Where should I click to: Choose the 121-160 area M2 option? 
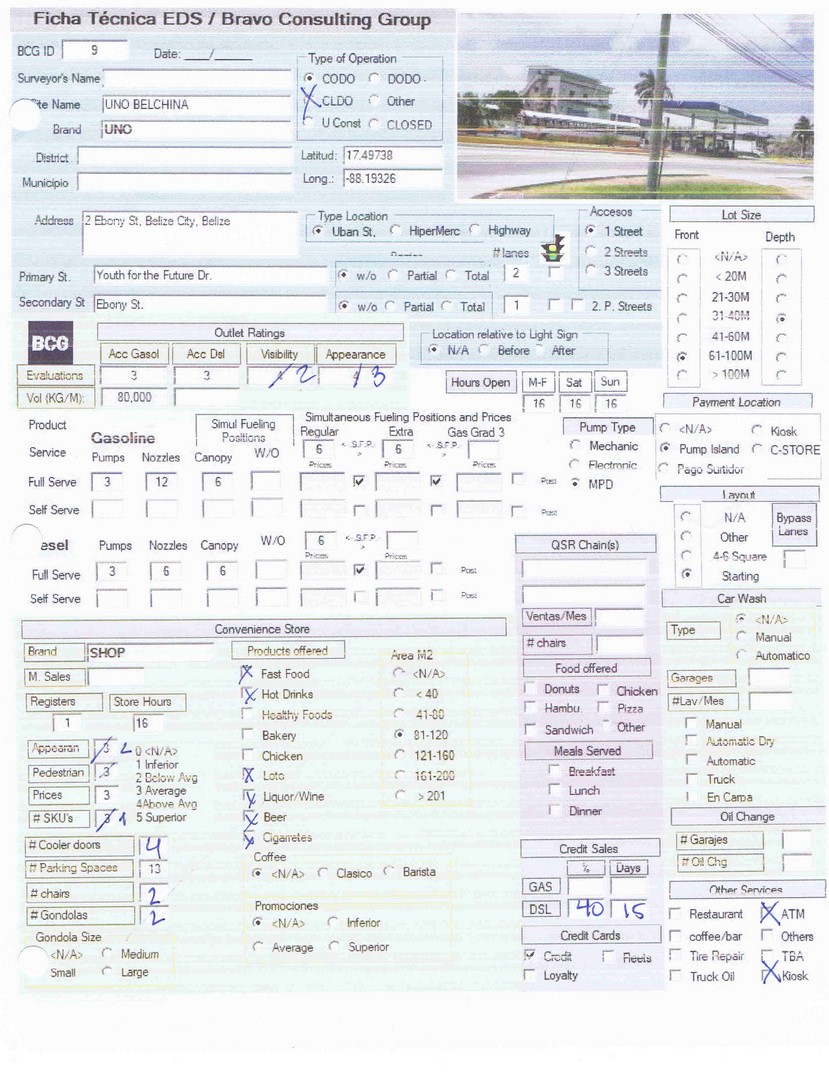coord(399,755)
